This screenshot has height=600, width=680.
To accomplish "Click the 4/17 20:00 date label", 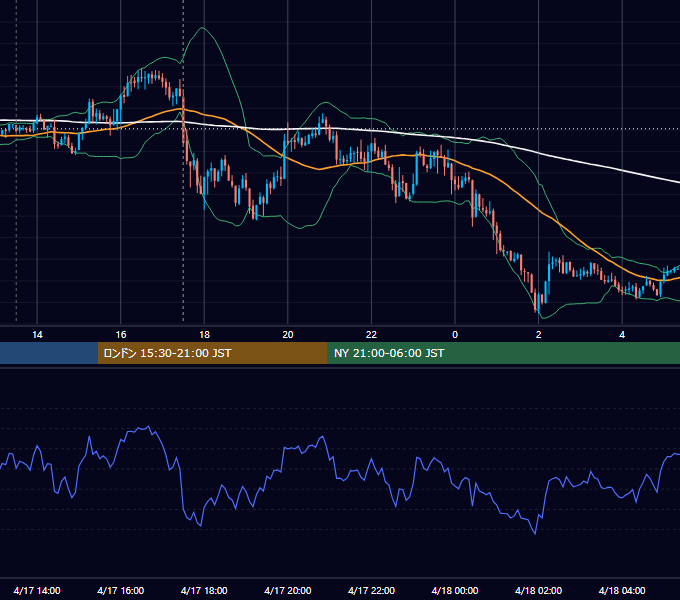I will click(x=288, y=590).
